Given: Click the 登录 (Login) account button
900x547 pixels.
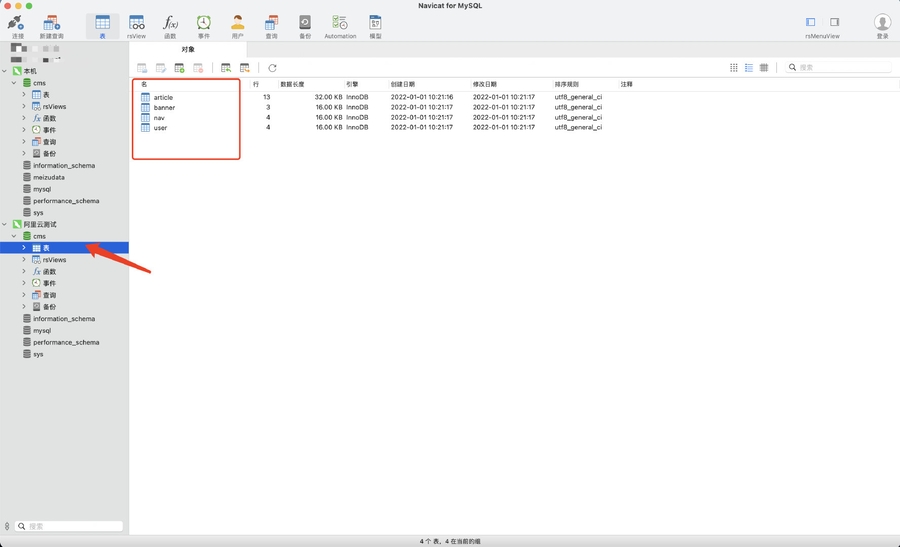Looking at the screenshot, I should coord(882,24).
